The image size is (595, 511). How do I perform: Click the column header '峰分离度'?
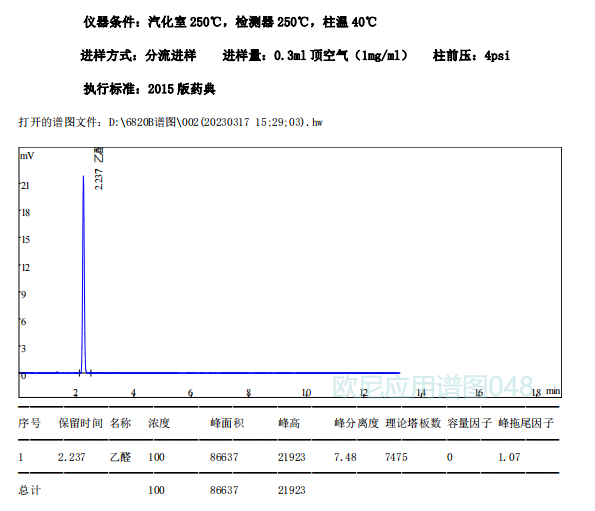click(356, 423)
